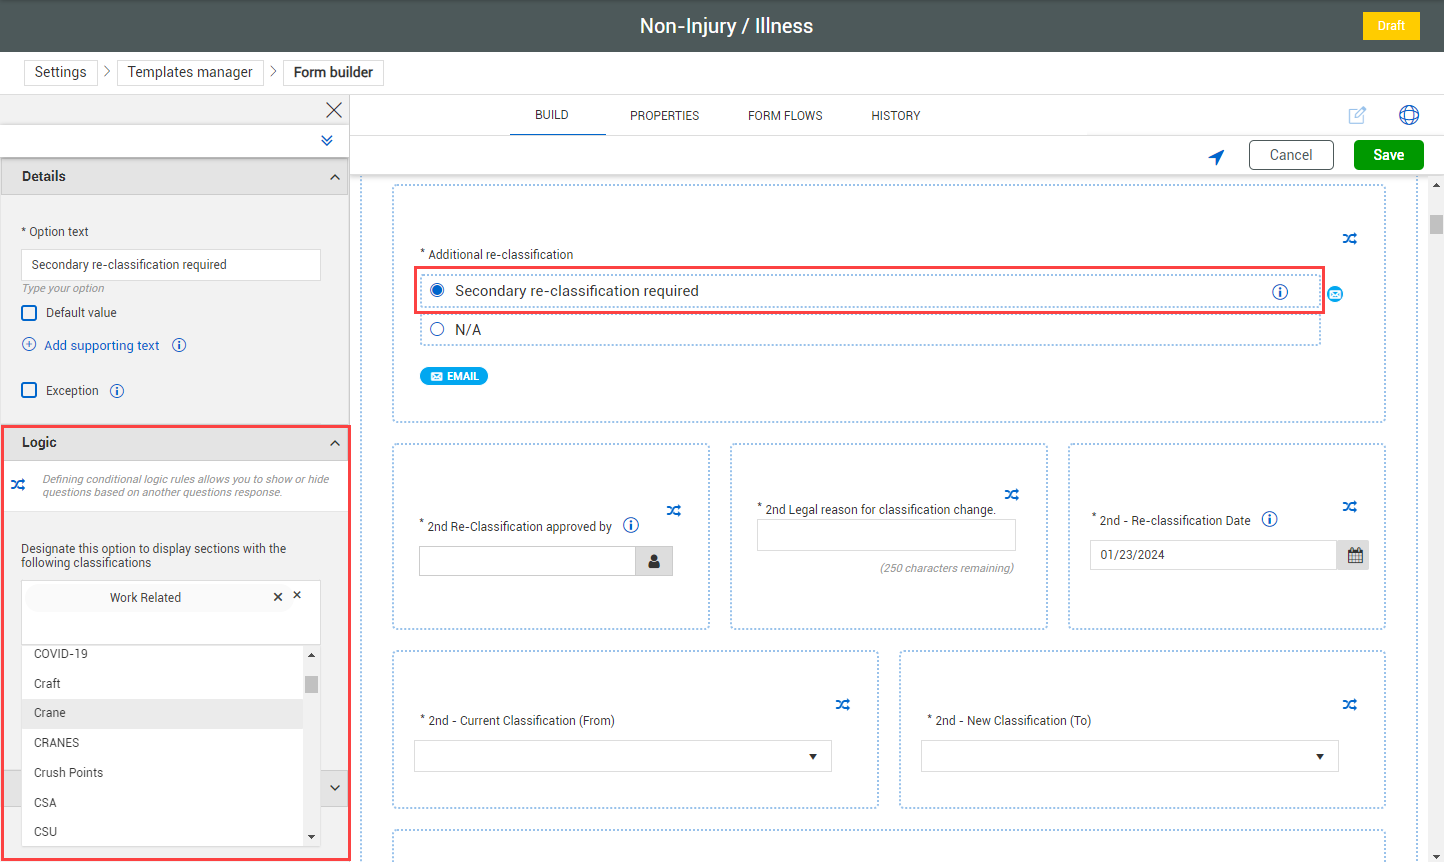This screenshot has width=1444, height=862.
Task: Switch to the PROPERTIES tab
Action: 664,116
